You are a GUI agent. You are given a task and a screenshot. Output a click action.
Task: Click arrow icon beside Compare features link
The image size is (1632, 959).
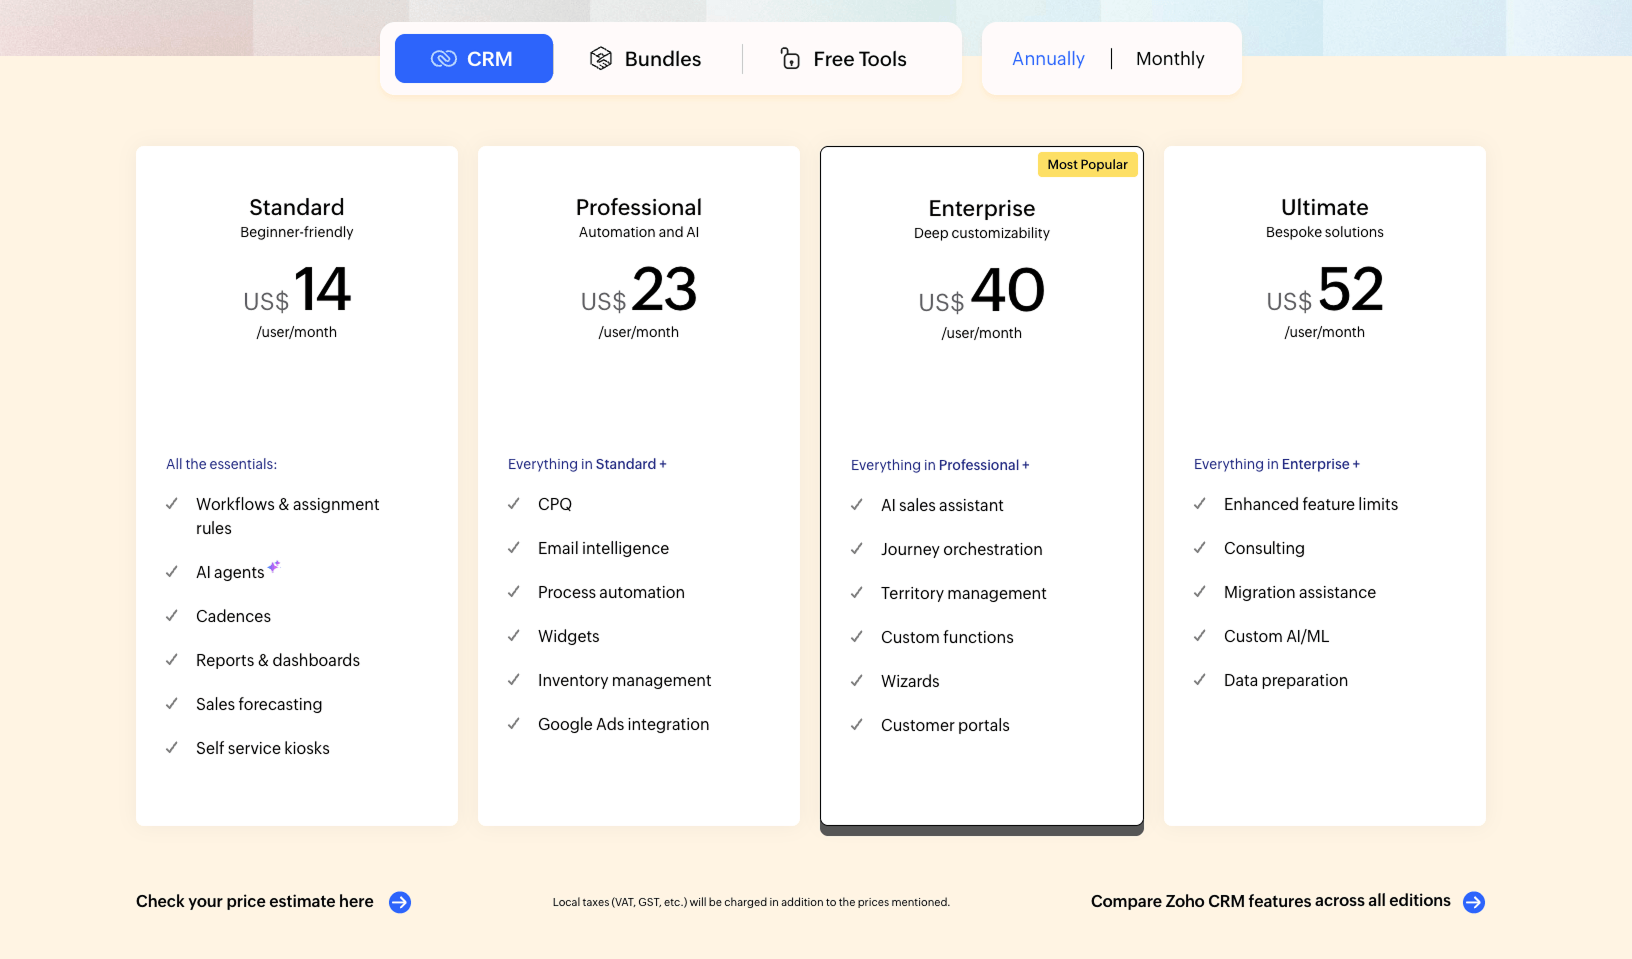click(x=1474, y=902)
